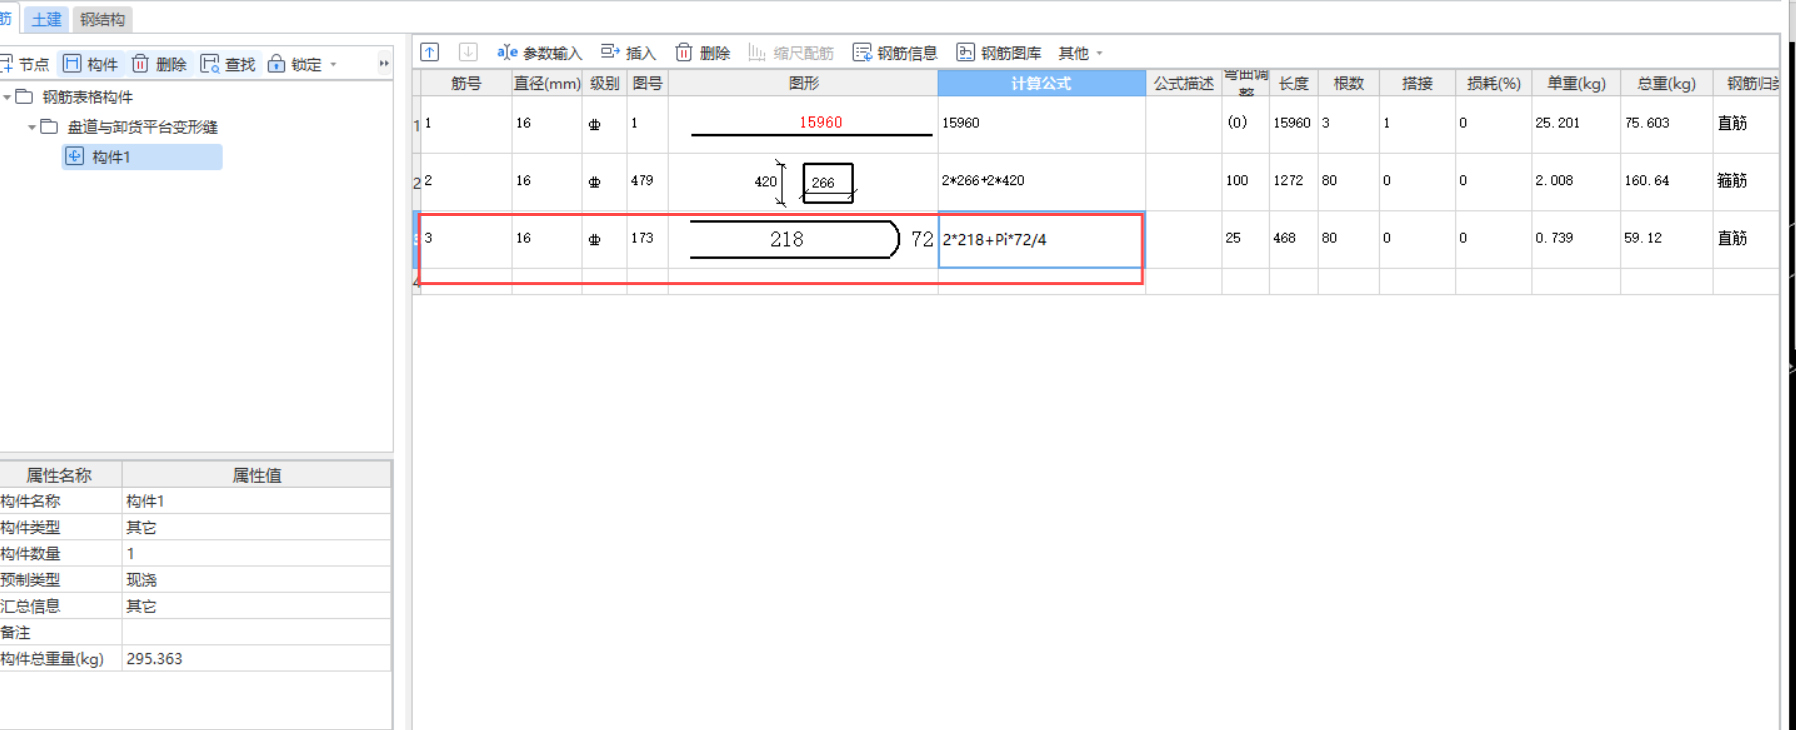Click the 筋号 column header
This screenshot has width=1796, height=730.
pos(466,83)
